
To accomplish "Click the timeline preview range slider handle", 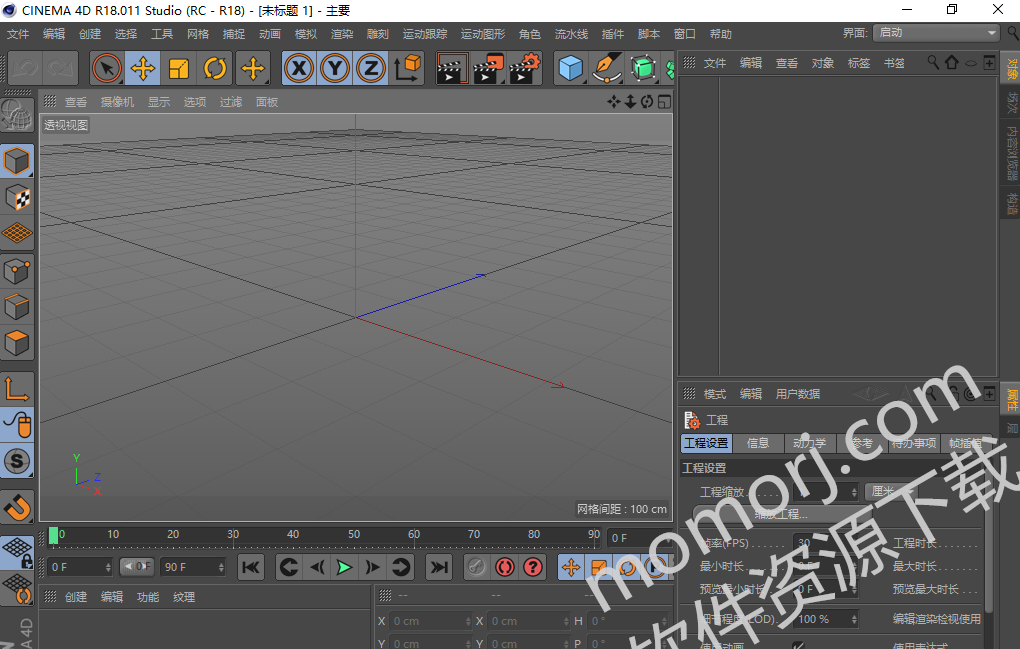I will [137, 567].
